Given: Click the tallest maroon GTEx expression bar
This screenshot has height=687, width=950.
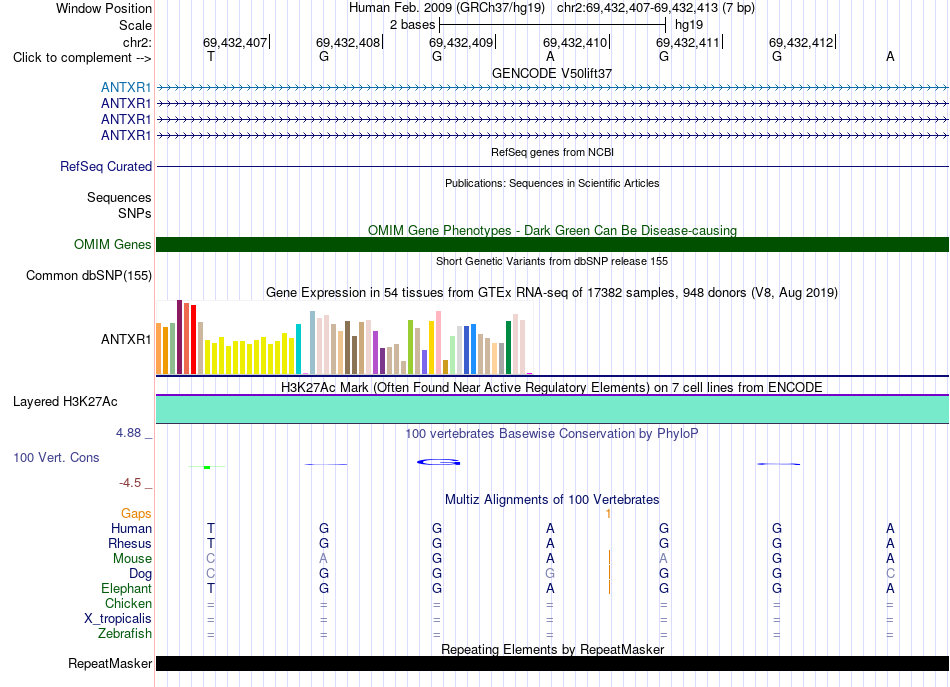Looking at the screenshot, I should [179, 337].
